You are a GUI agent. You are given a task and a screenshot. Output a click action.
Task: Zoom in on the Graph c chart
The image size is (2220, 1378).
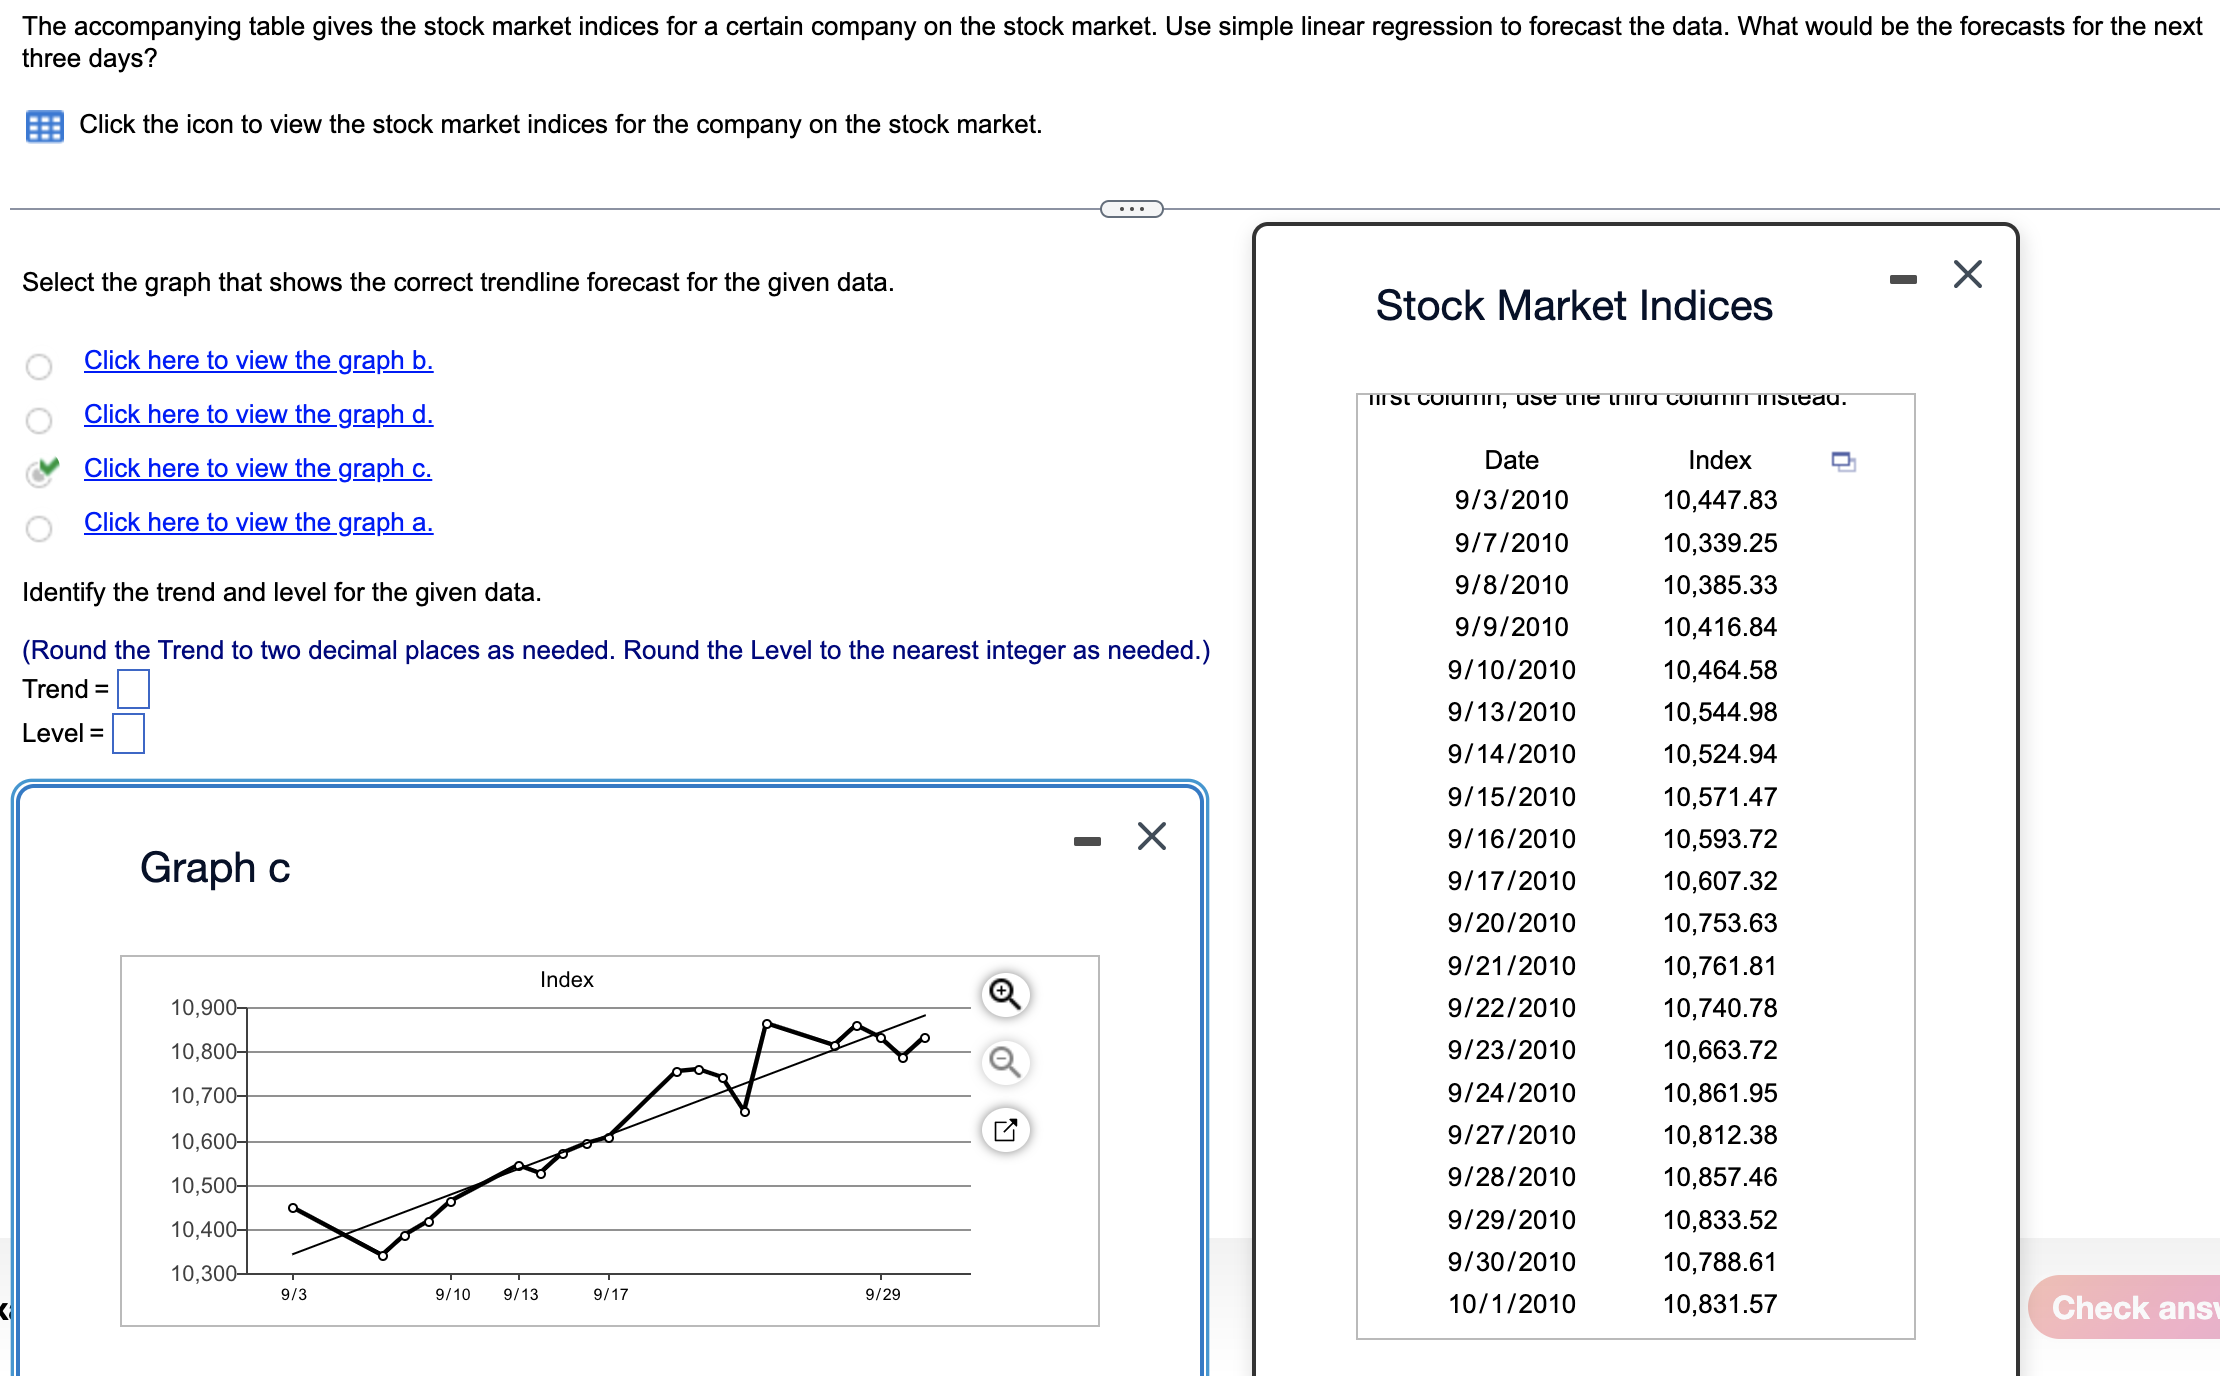[x=1003, y=993]
